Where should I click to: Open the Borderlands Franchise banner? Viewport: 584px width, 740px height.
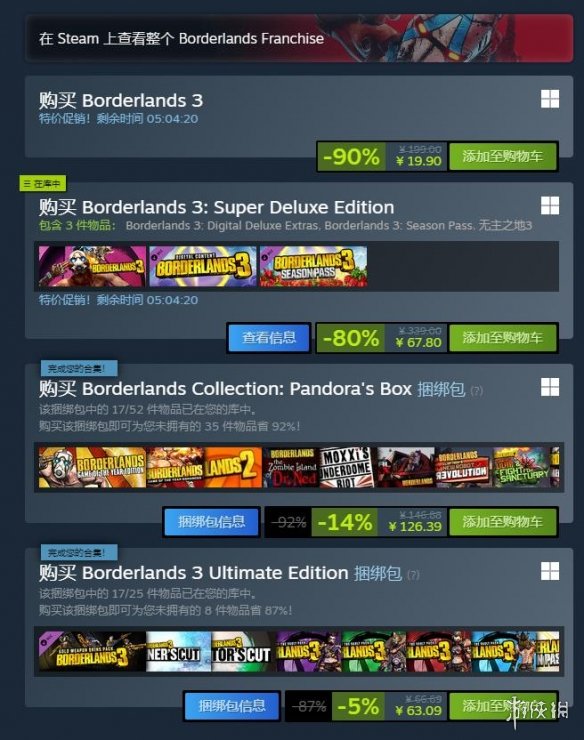click(x=299, y=38)
